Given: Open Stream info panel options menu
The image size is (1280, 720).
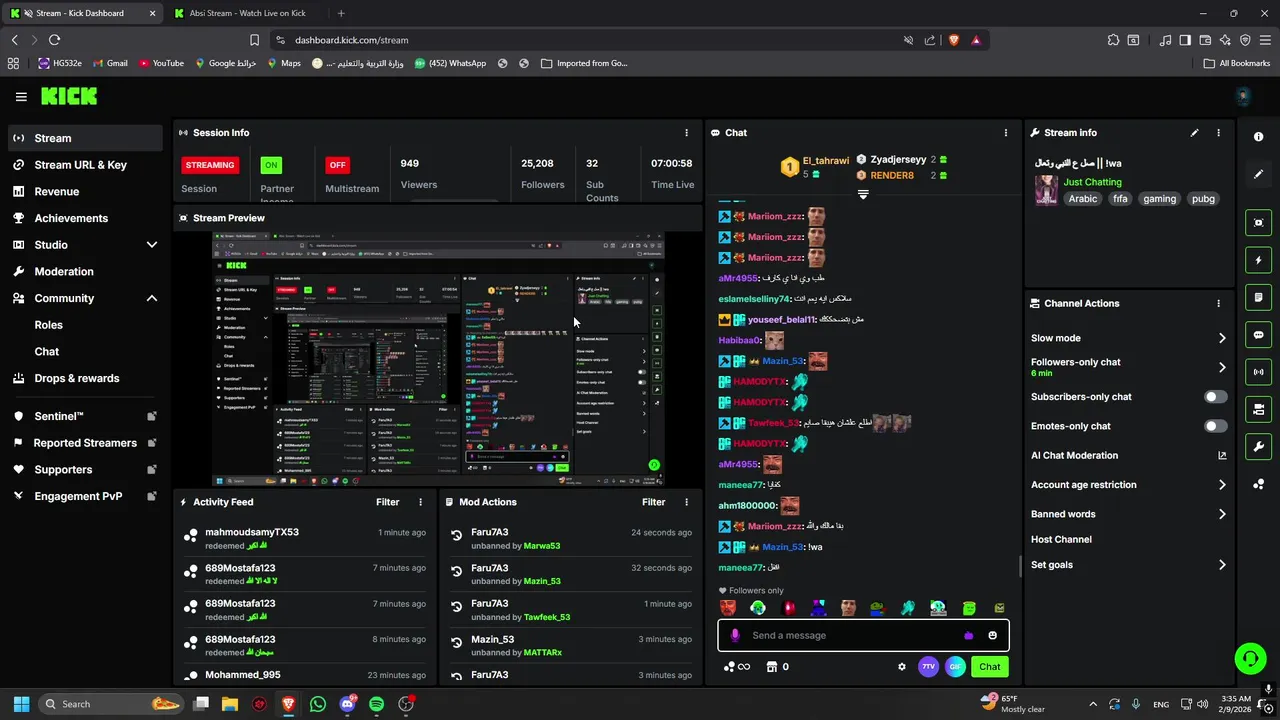Looking at the screenshot, I should tap(1218, 132).
